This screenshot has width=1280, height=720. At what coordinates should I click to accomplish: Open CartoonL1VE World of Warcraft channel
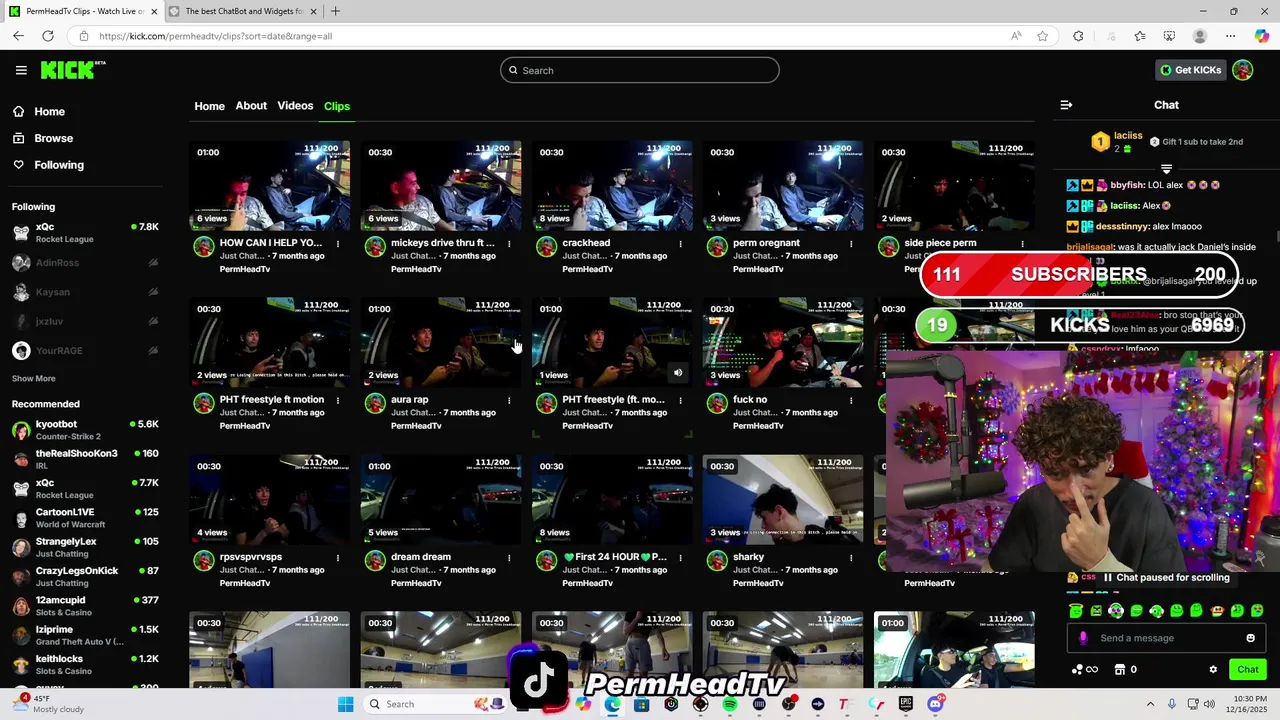click(x=85, y=518)
